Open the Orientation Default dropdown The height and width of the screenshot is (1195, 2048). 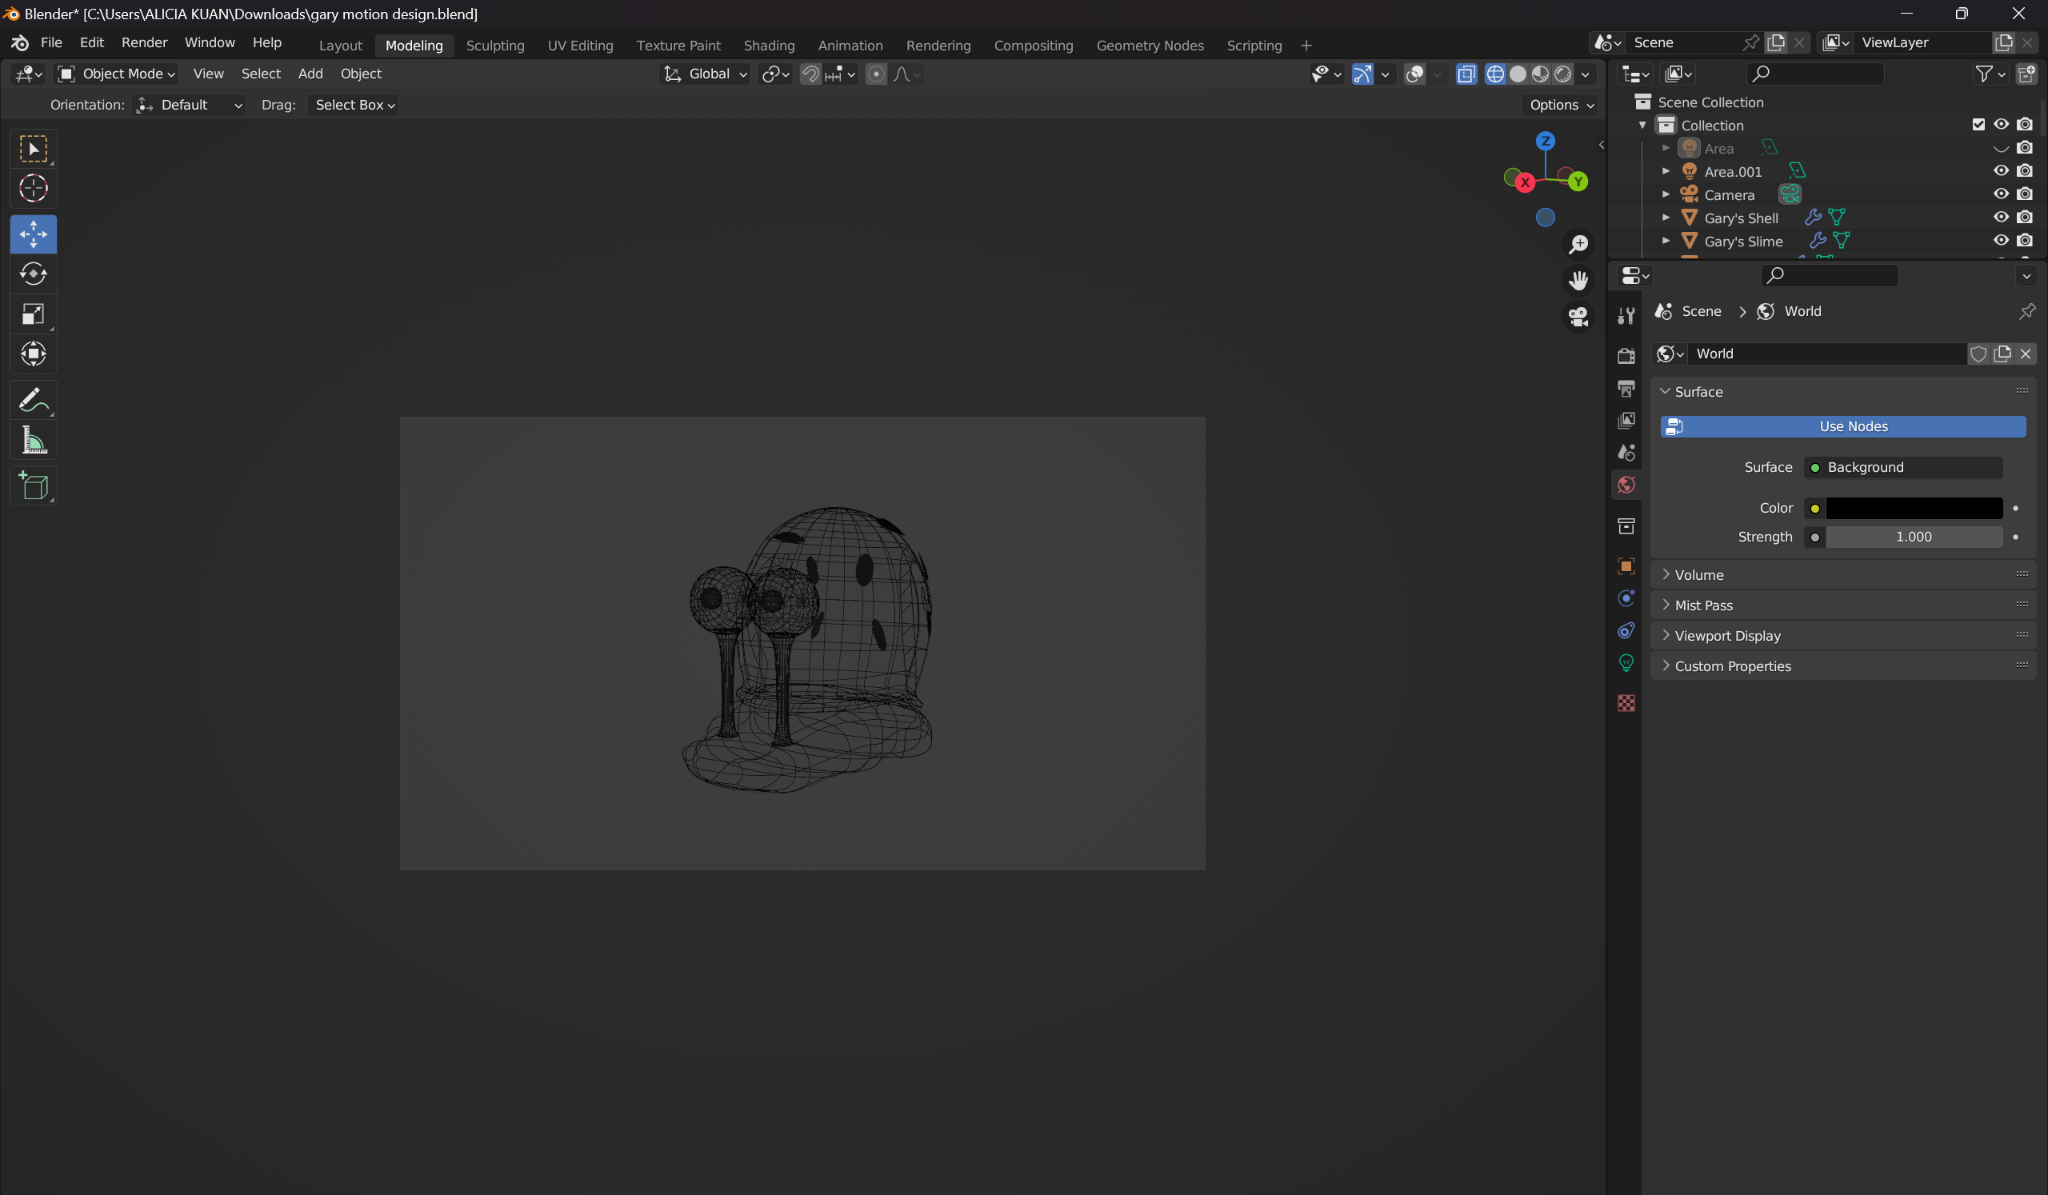[189, 105]
